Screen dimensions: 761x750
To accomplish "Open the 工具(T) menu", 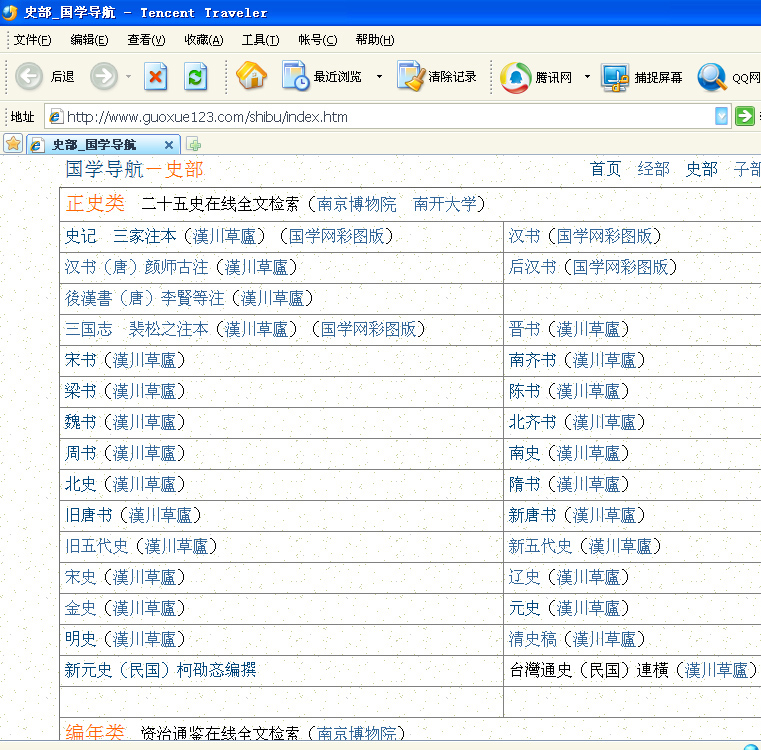I will point(261,40).
